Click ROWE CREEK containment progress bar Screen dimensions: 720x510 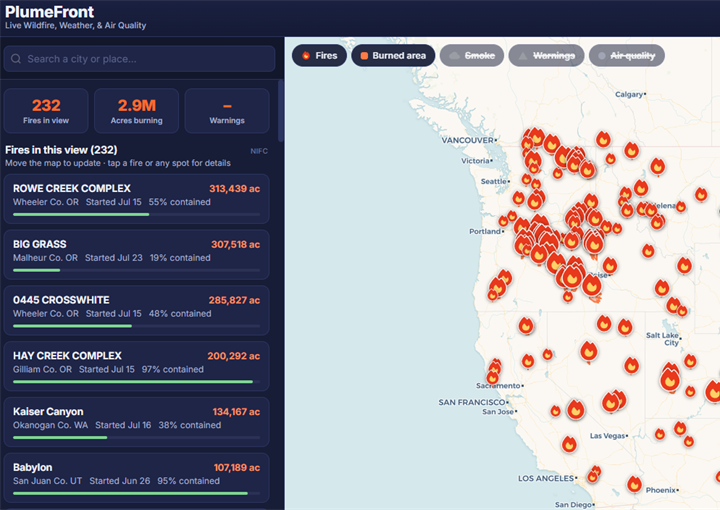point(136,214)
